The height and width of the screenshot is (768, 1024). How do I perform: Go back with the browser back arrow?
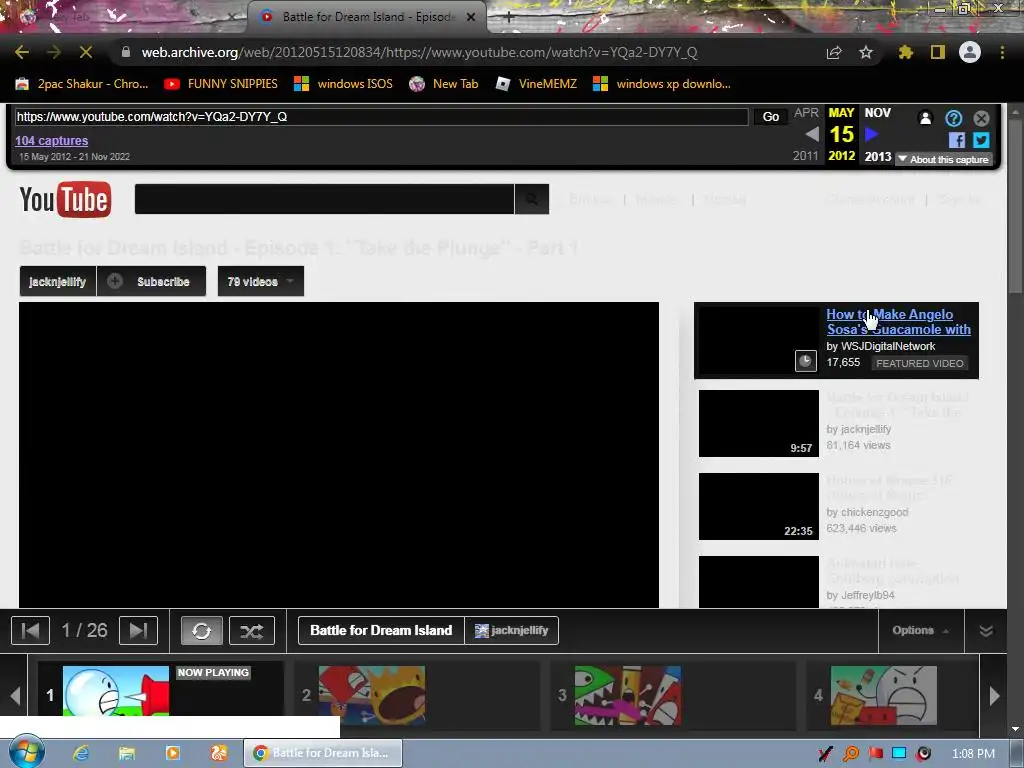(22, 52)
